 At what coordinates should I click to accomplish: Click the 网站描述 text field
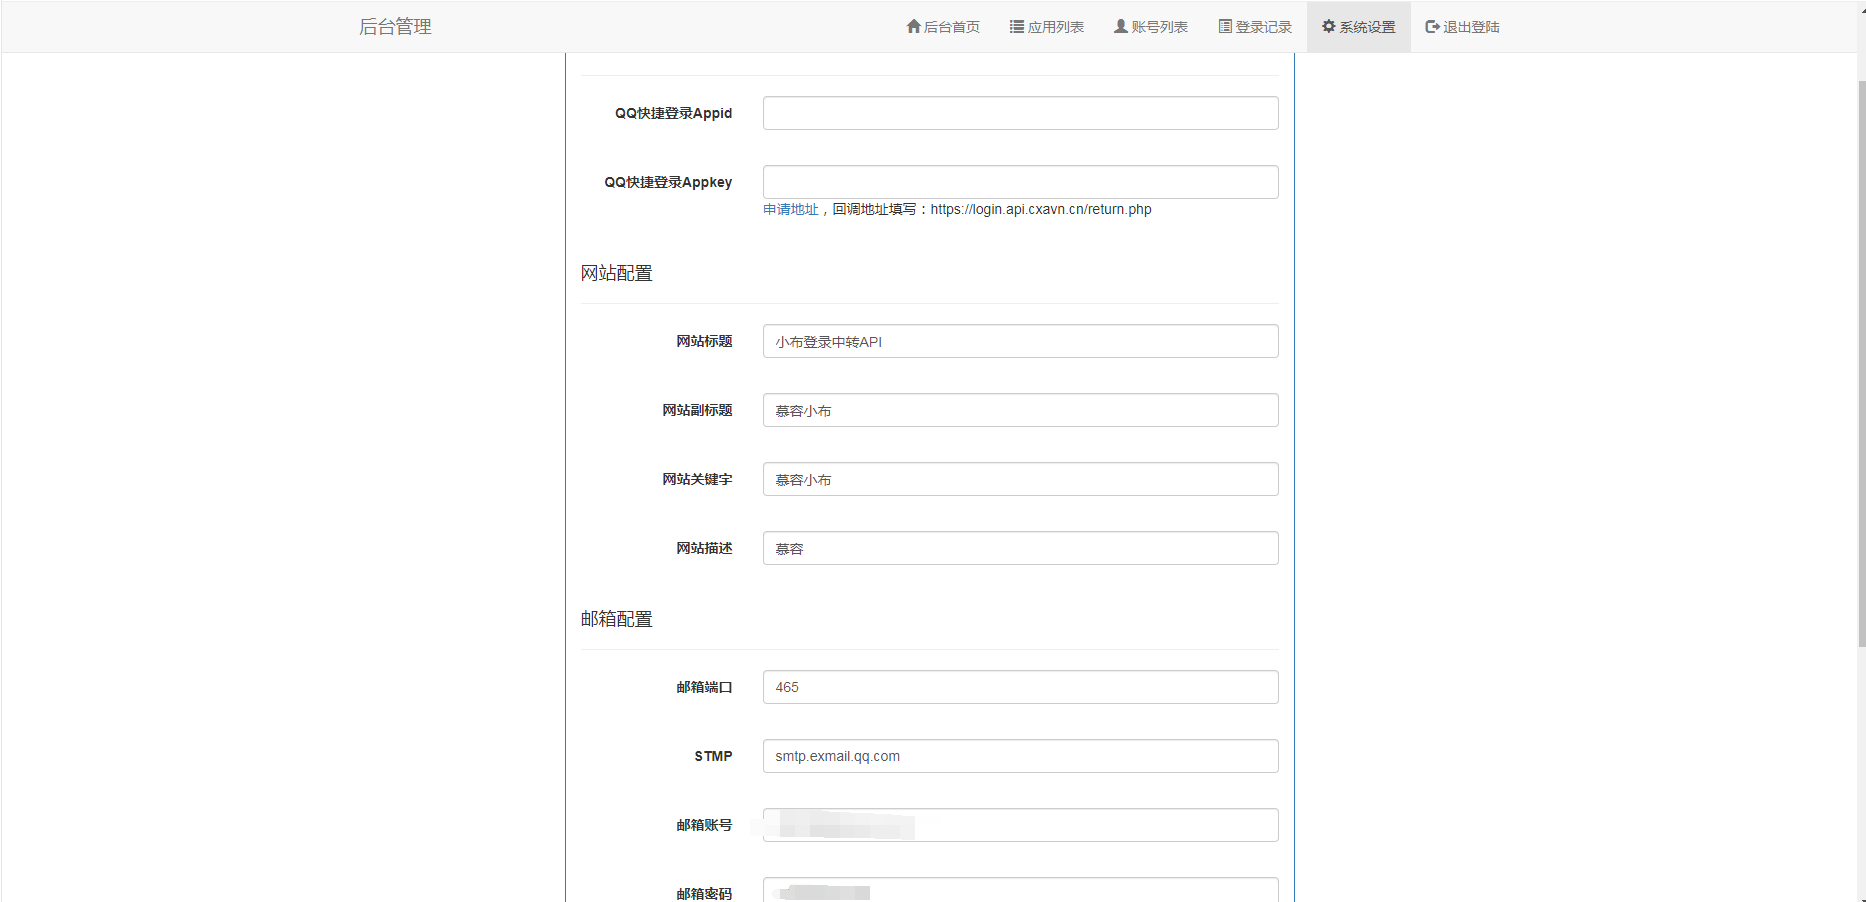pyautogui.click(x=1020, y=548)
